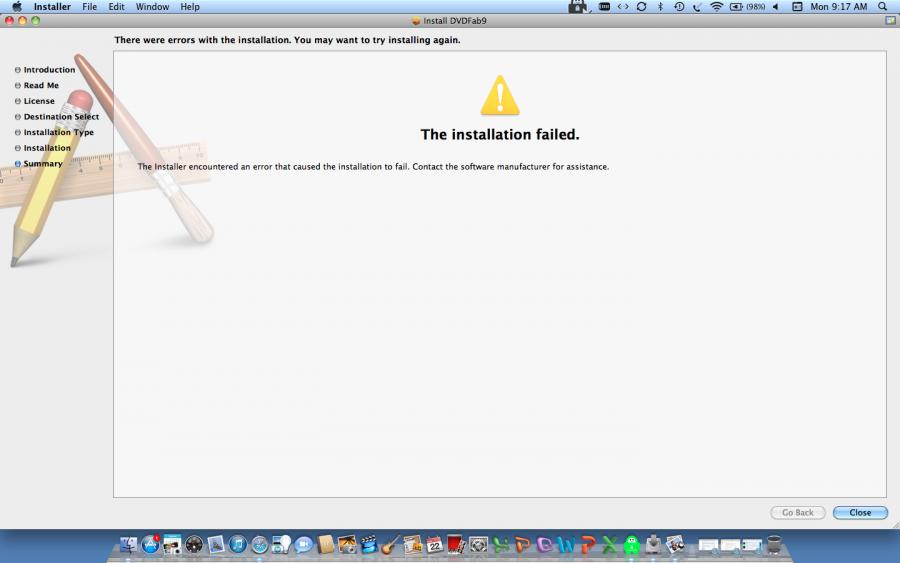Open the File menu

coord(90,7)
